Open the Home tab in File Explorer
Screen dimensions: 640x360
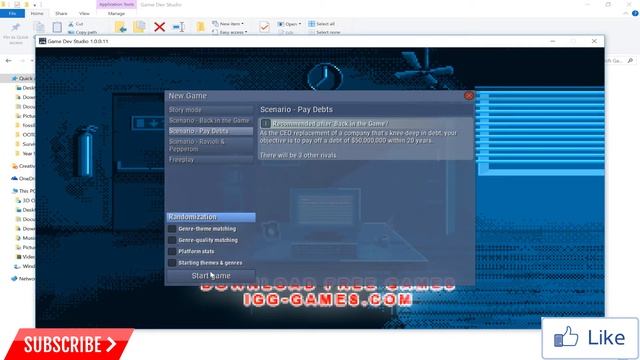pos(37,13)
